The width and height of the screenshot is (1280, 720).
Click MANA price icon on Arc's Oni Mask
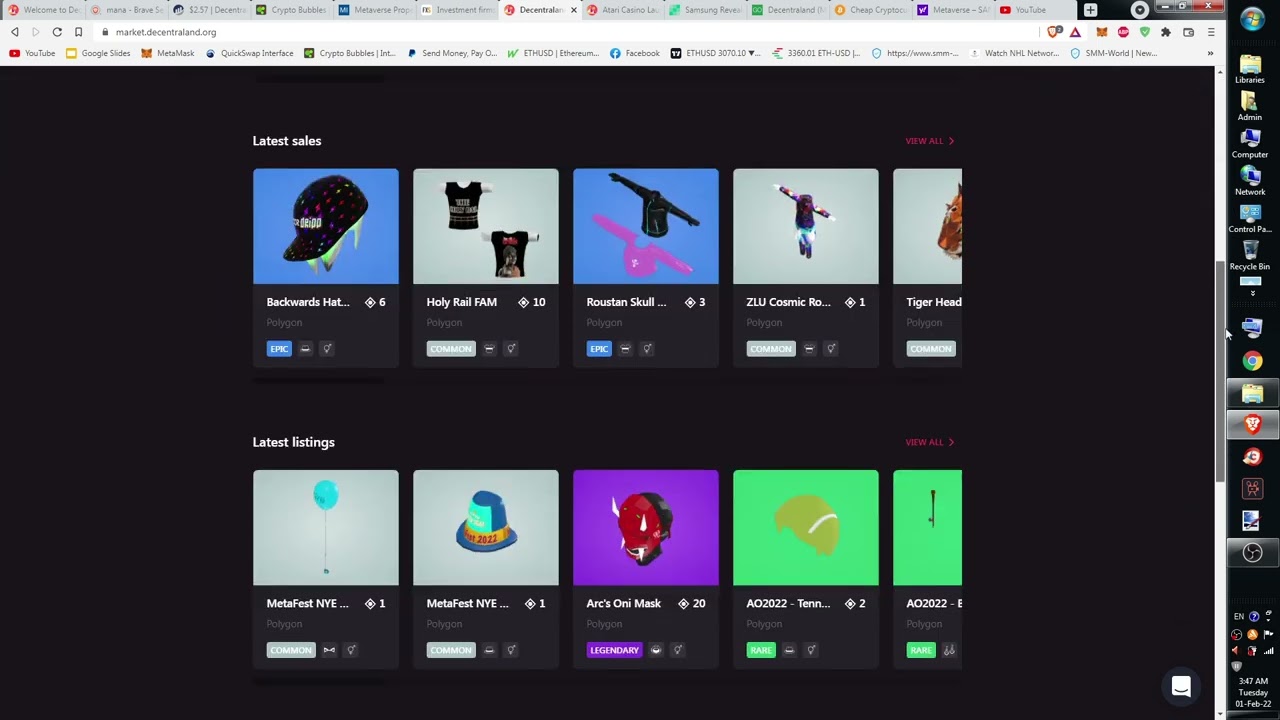[x=683, y=603]
